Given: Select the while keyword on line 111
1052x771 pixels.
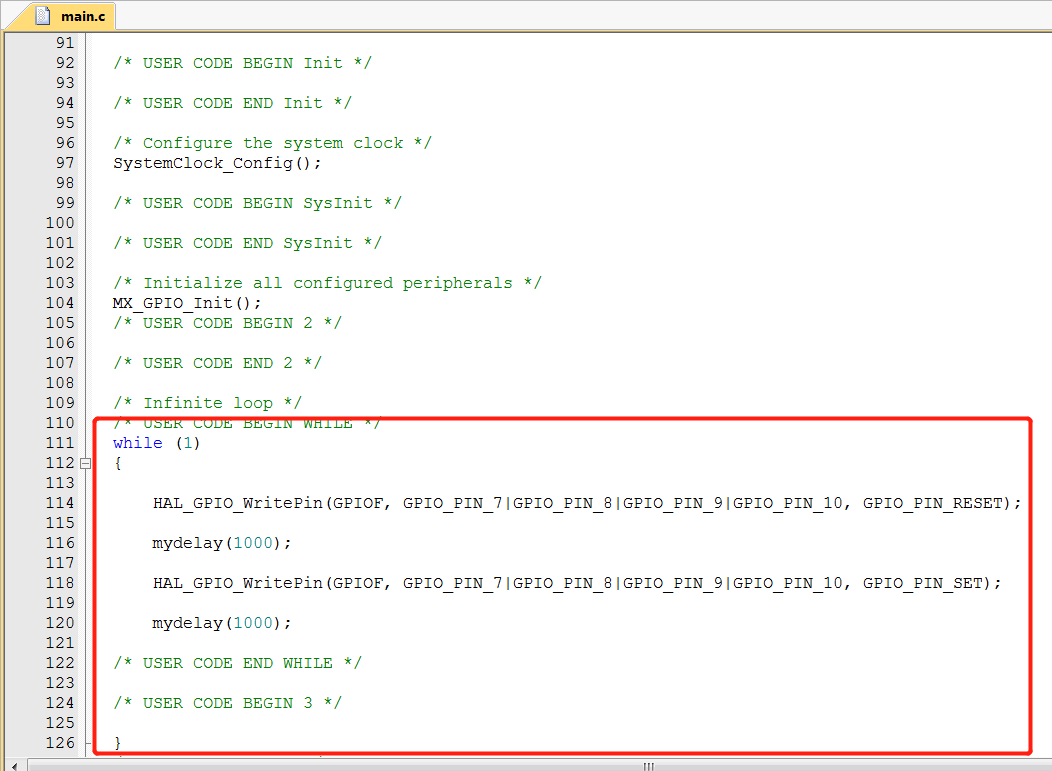Looking at the screenshot, I should (137, 442).
